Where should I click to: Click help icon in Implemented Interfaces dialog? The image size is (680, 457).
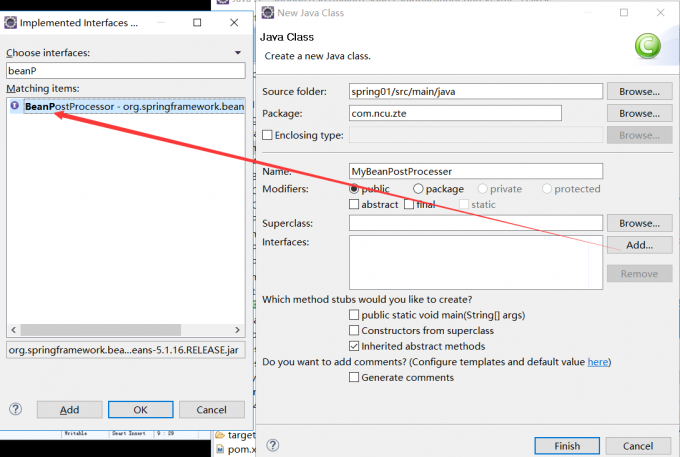16,409
